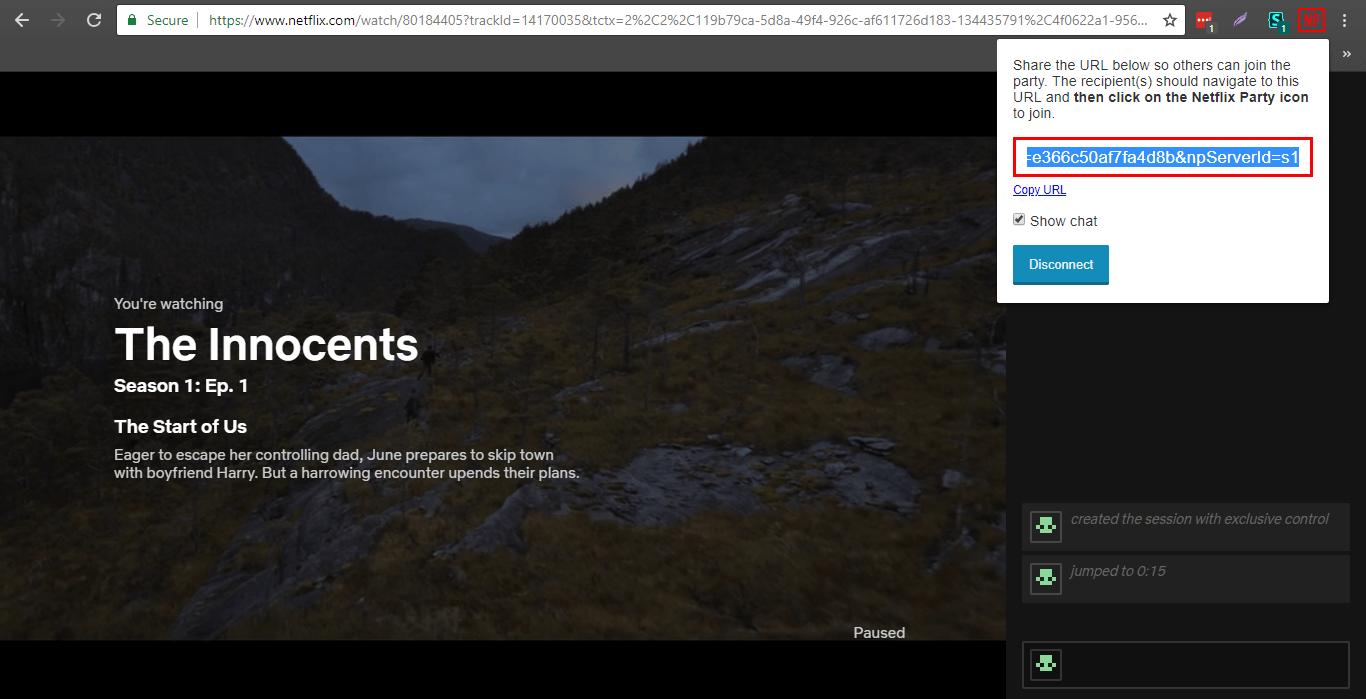The width and height of the screenshot is (1366, 699).
Task: Click the Copy URL link
Action: (1039, 190)
